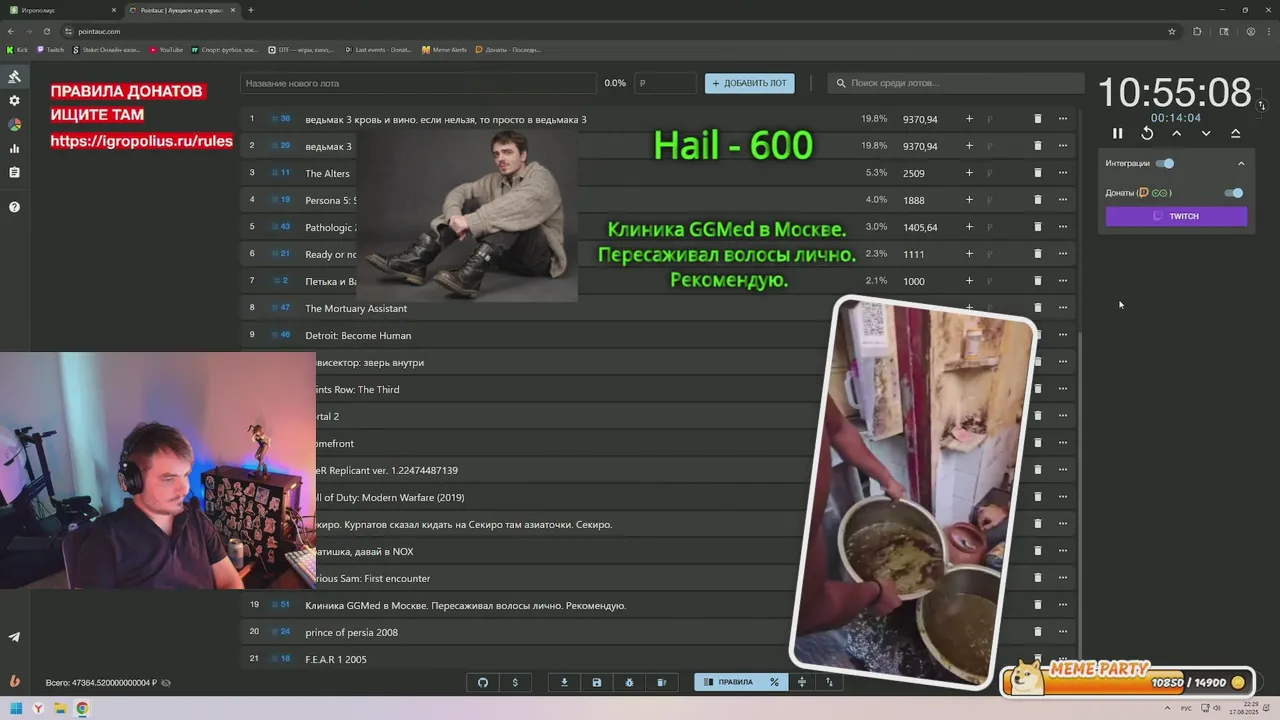Open more options for the 2509 lot
This screenshot has width=1280, height=720.
[1063, 173]
